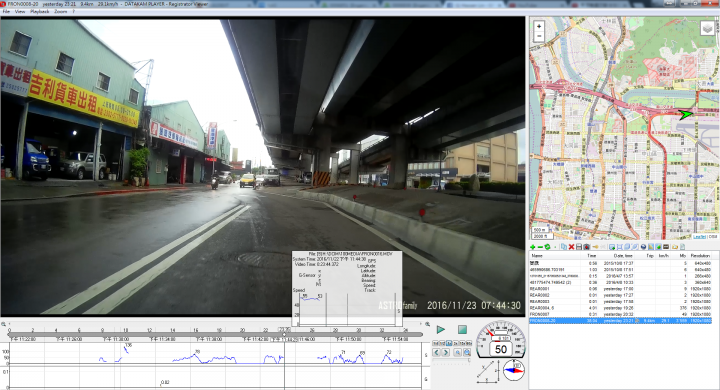Zoom out the map with minus button
This screenshot has width=720, height=390.
coord(539,36)
